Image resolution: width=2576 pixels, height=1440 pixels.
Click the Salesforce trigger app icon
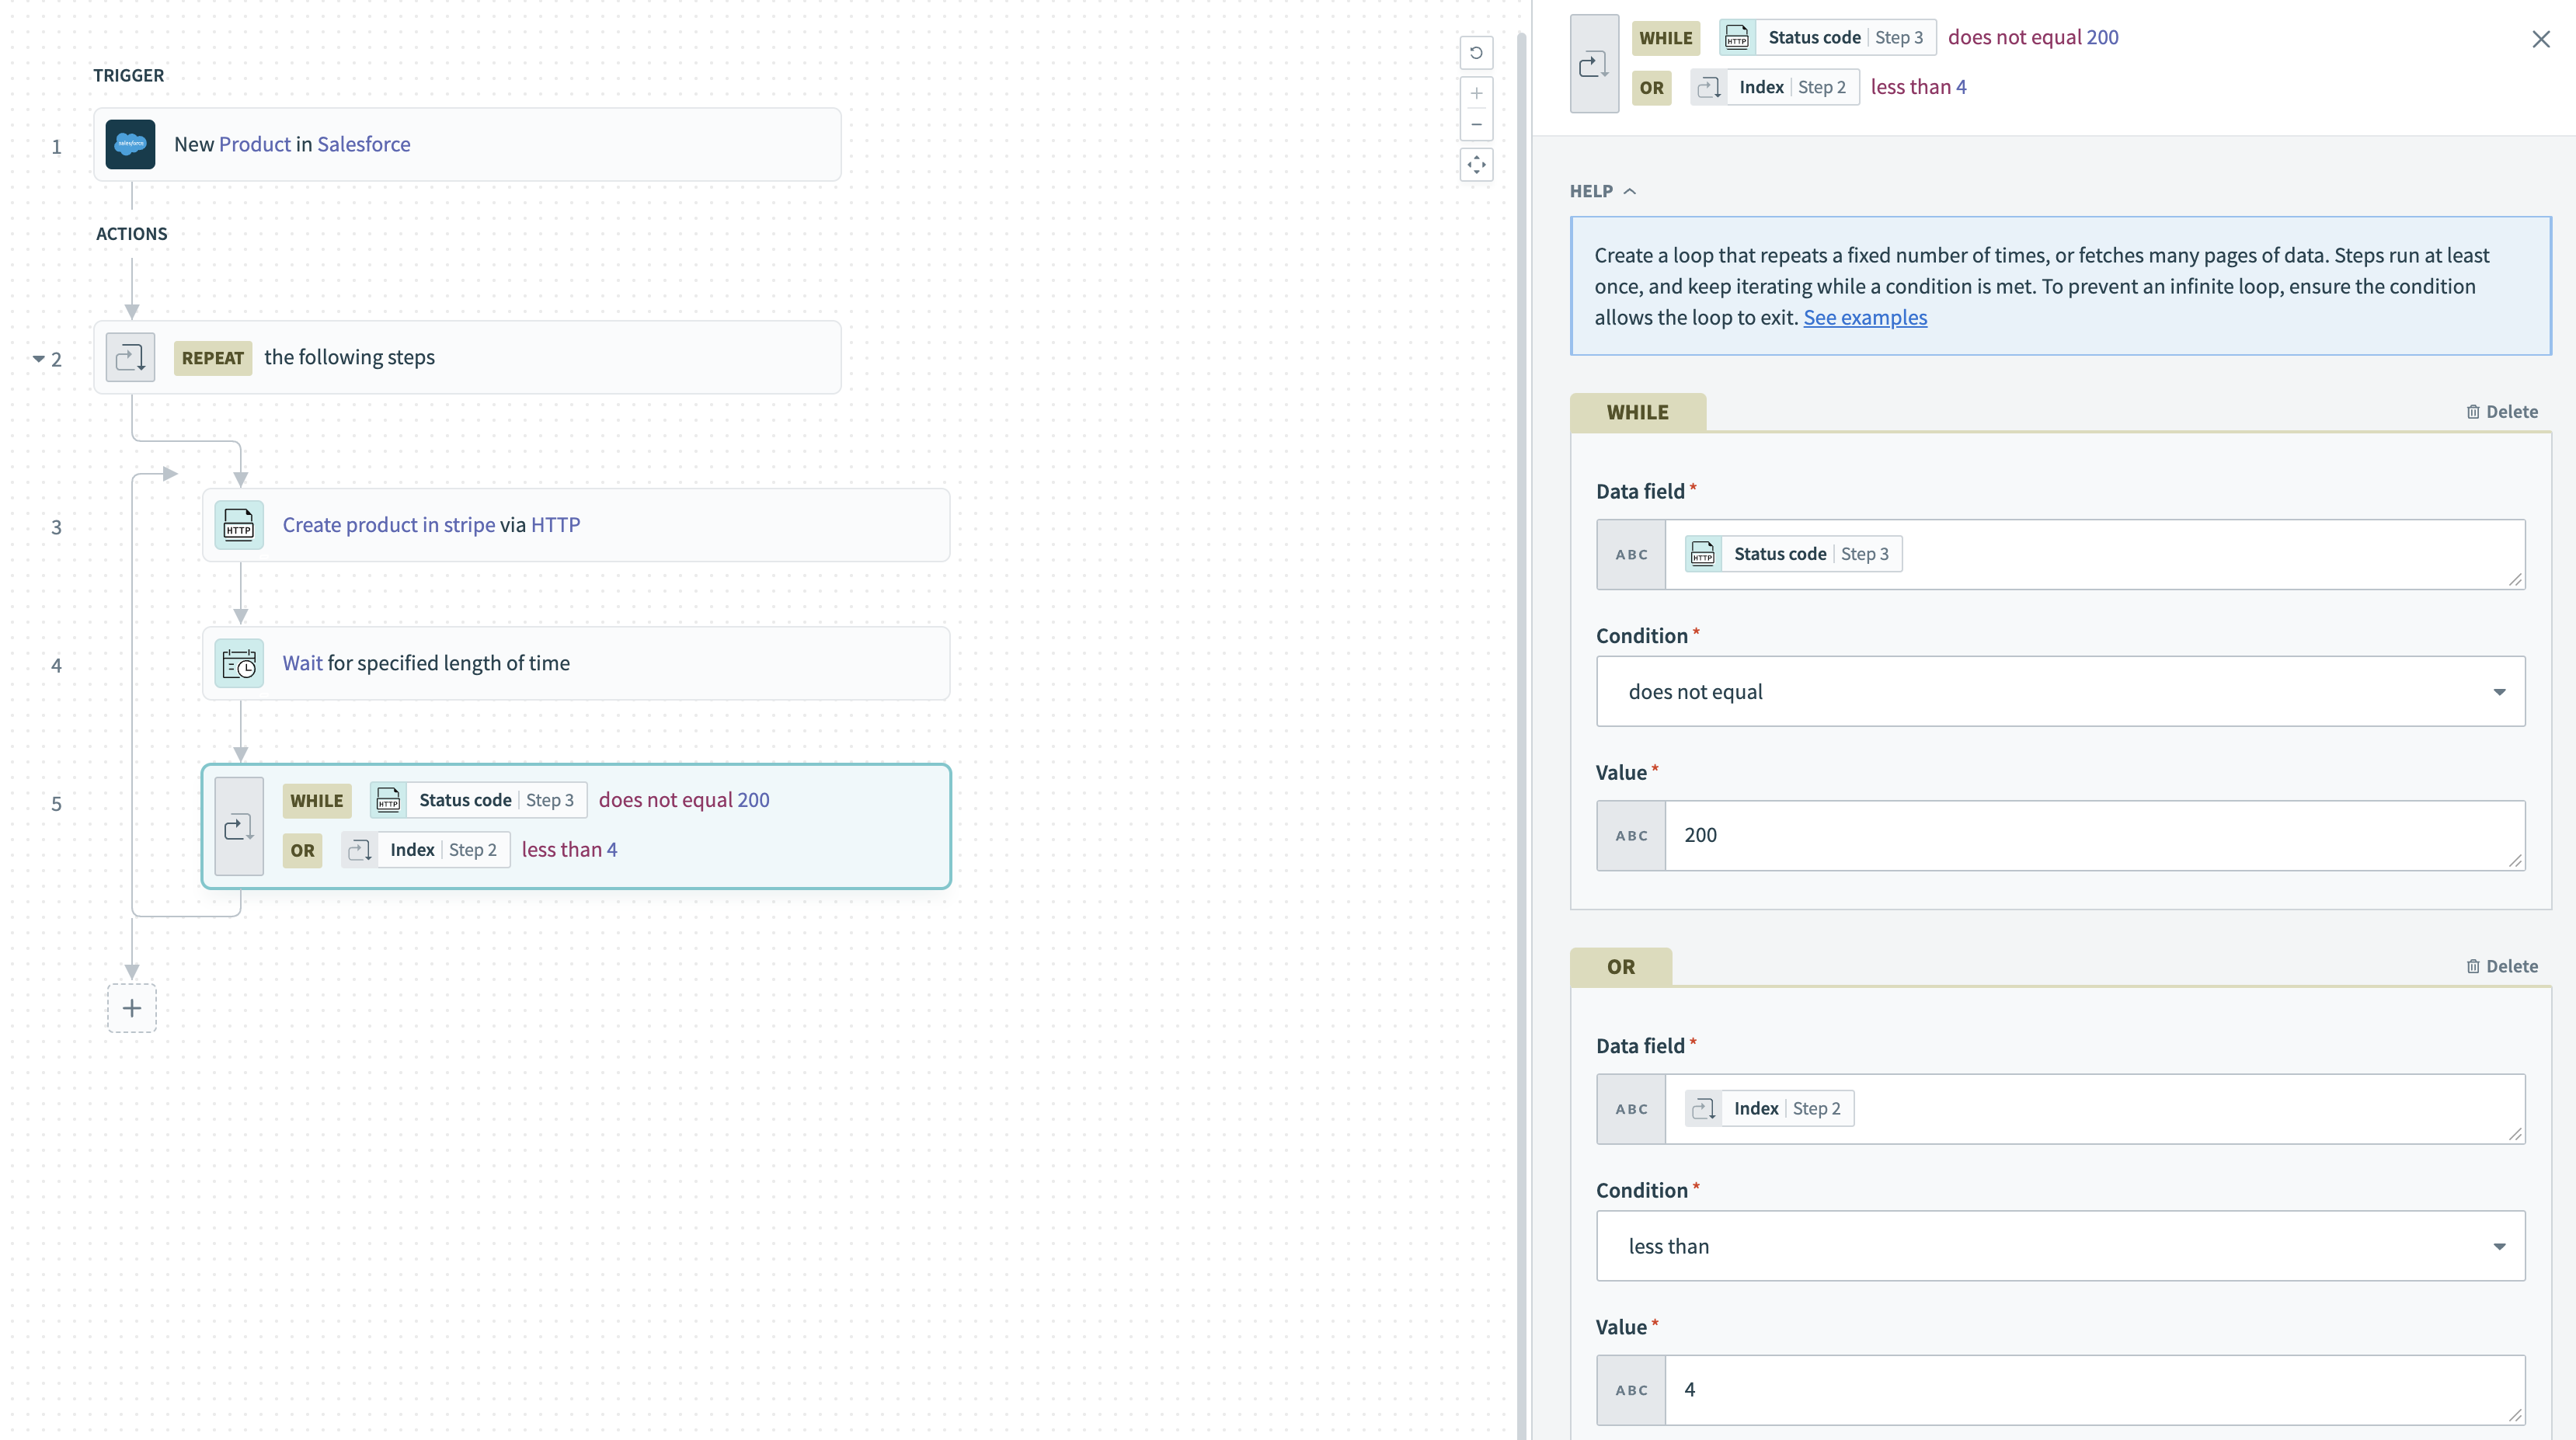[130, 144]
